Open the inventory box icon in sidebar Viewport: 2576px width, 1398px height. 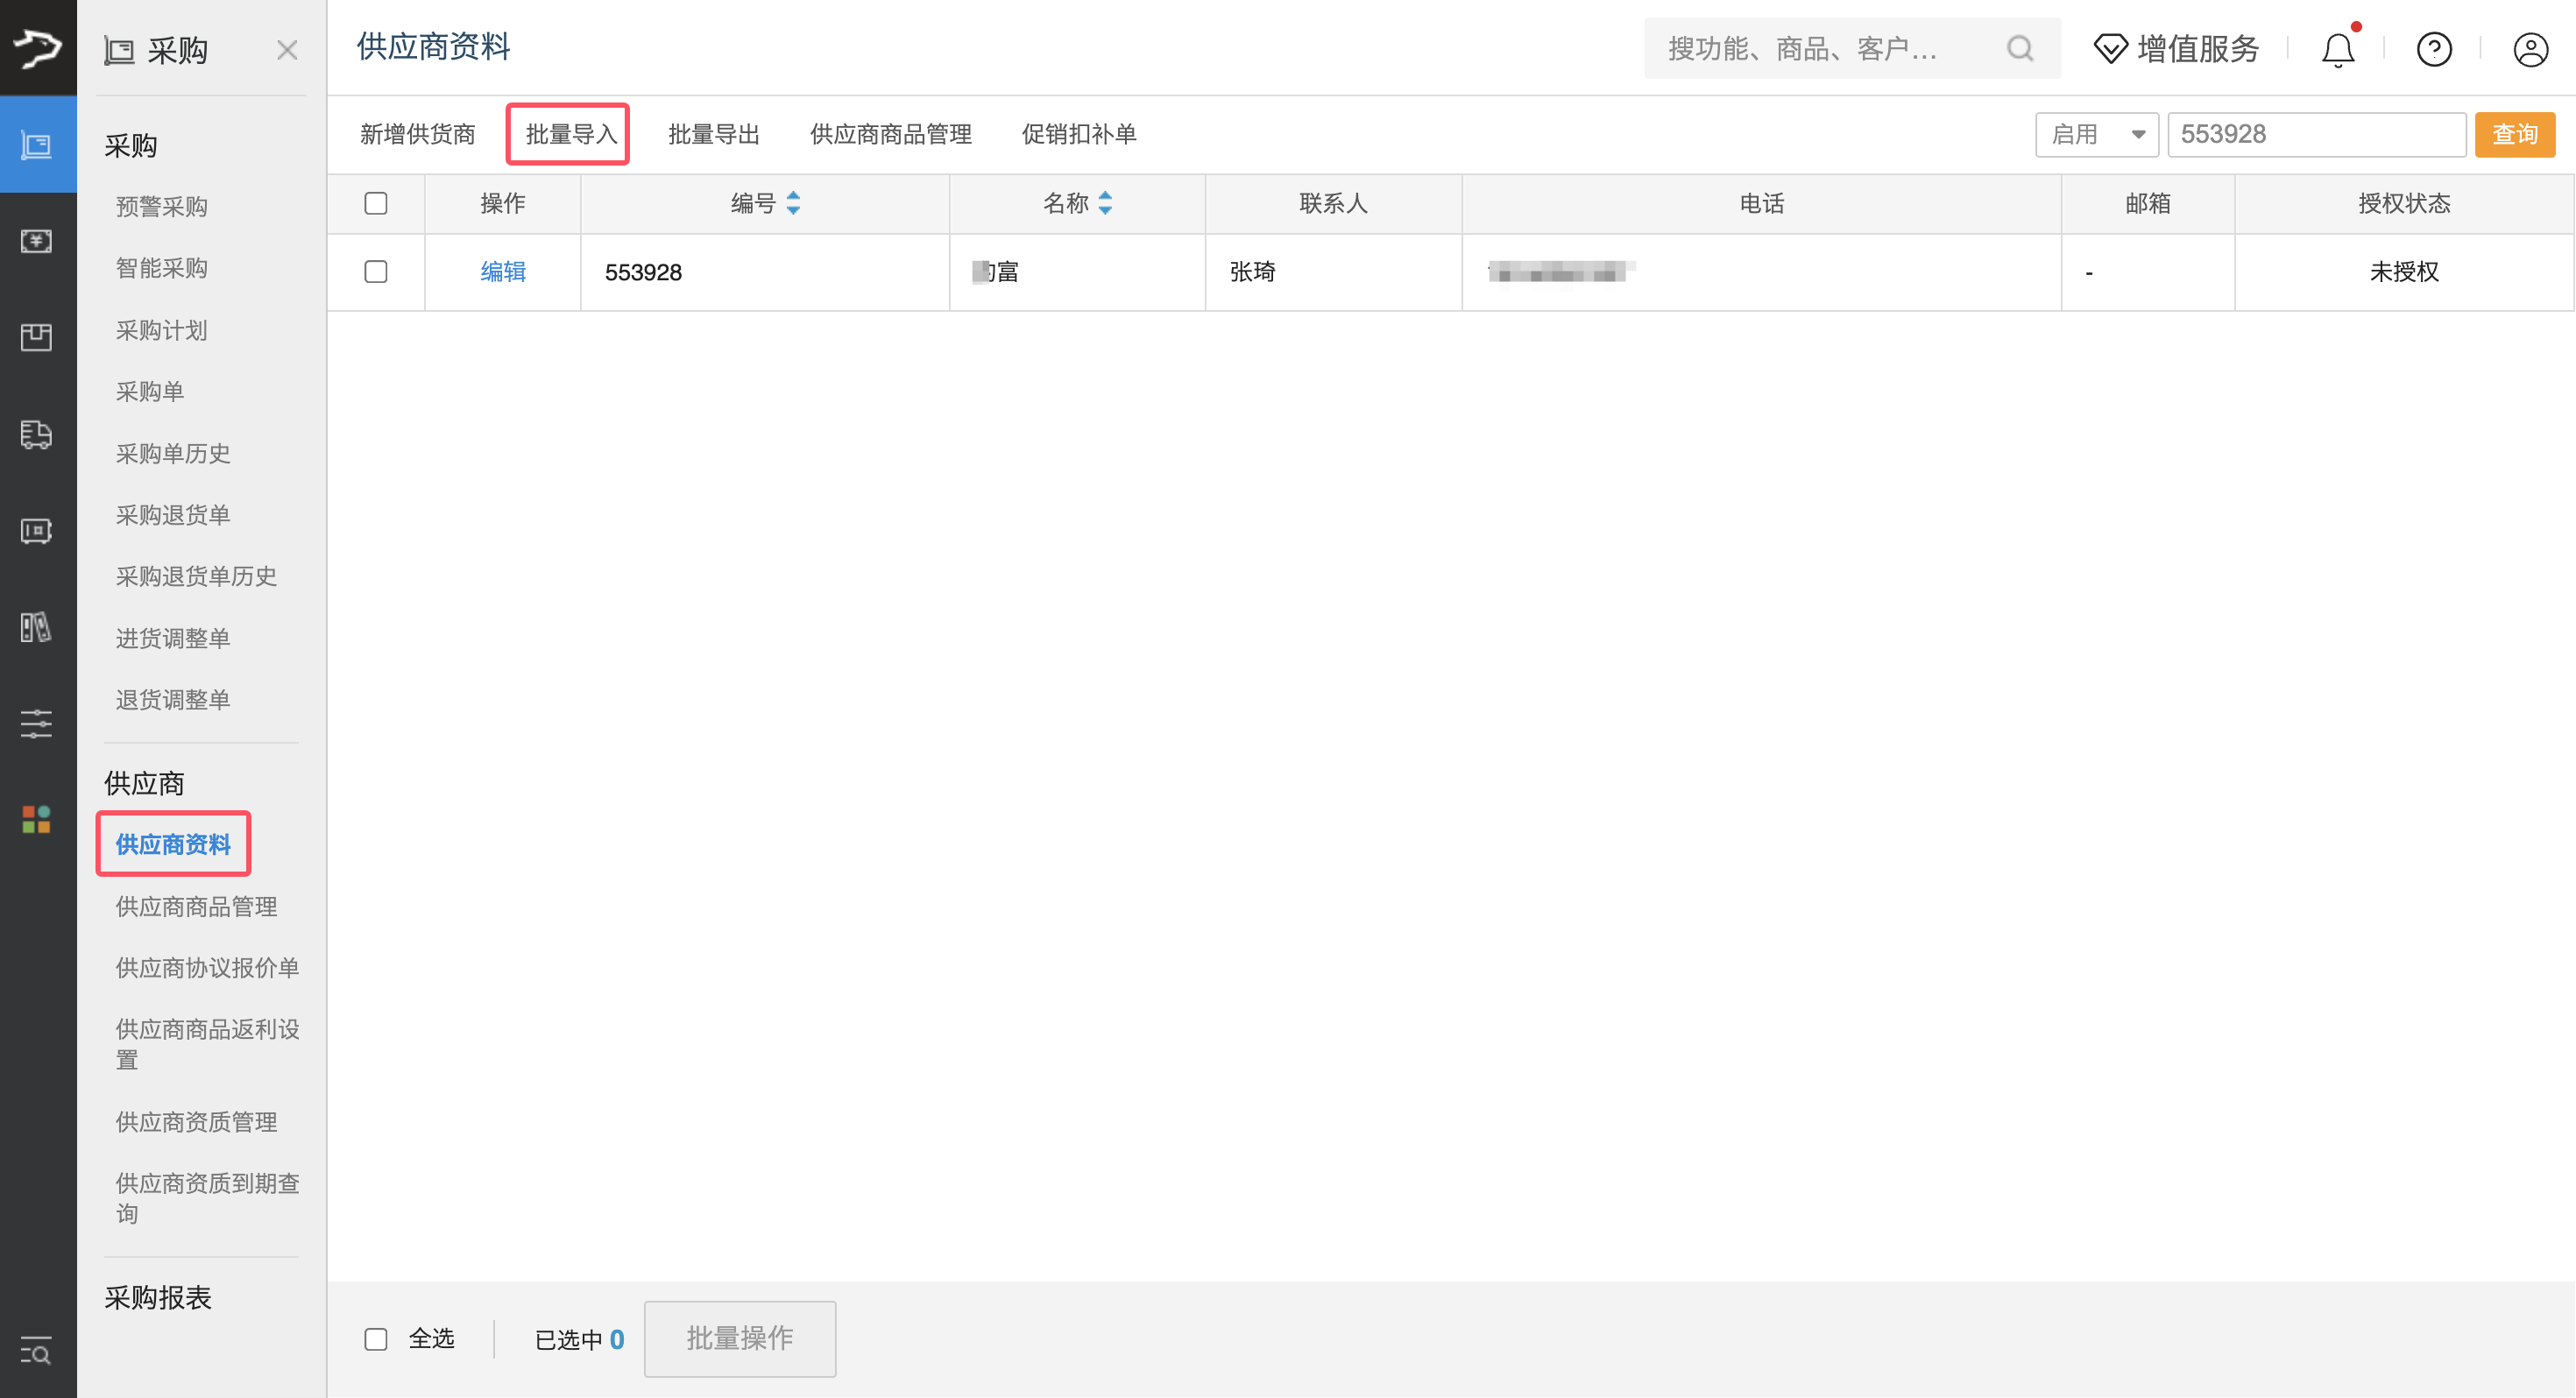click(37, 337)
